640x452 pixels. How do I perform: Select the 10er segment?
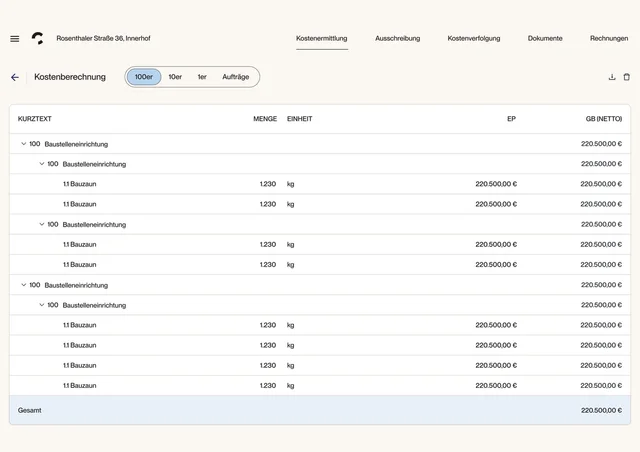point(175,77)
